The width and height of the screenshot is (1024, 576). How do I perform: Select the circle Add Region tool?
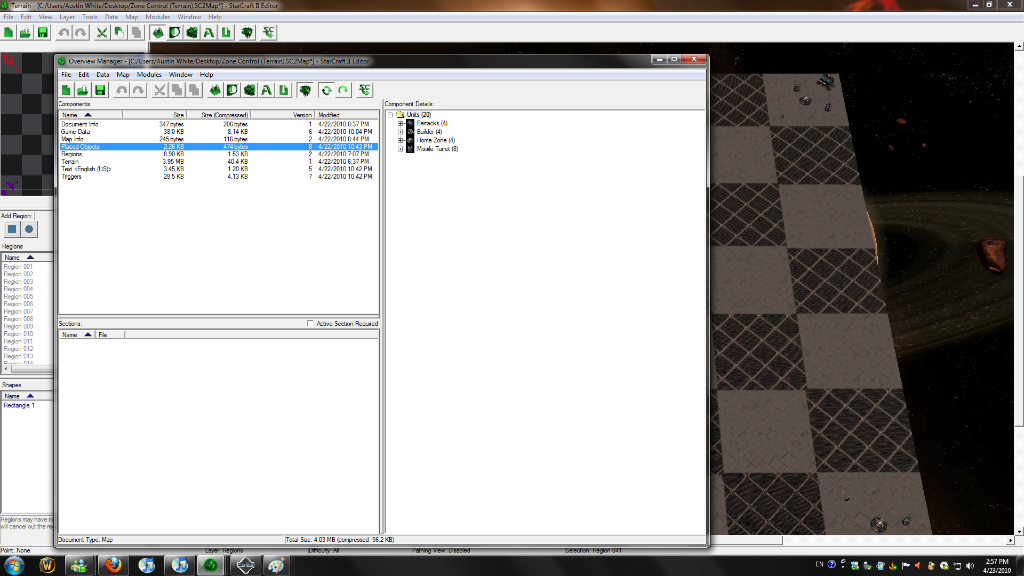tap(29, 229)
